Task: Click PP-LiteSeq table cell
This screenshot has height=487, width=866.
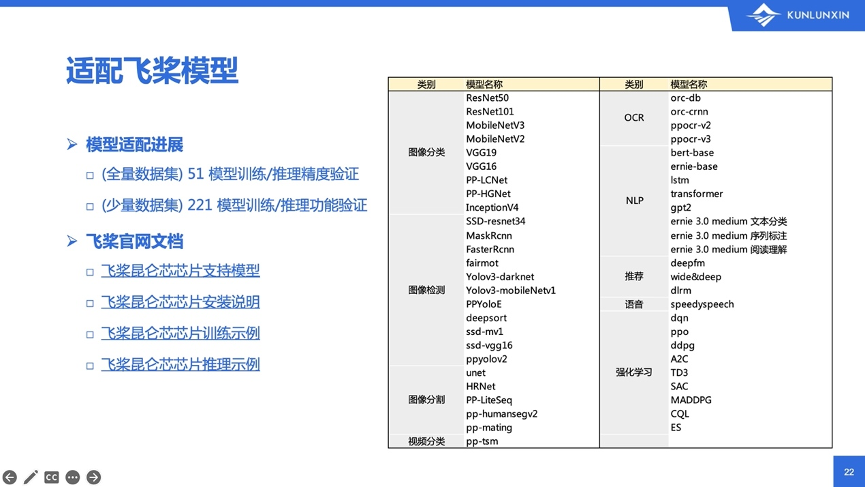Action: 489,400
